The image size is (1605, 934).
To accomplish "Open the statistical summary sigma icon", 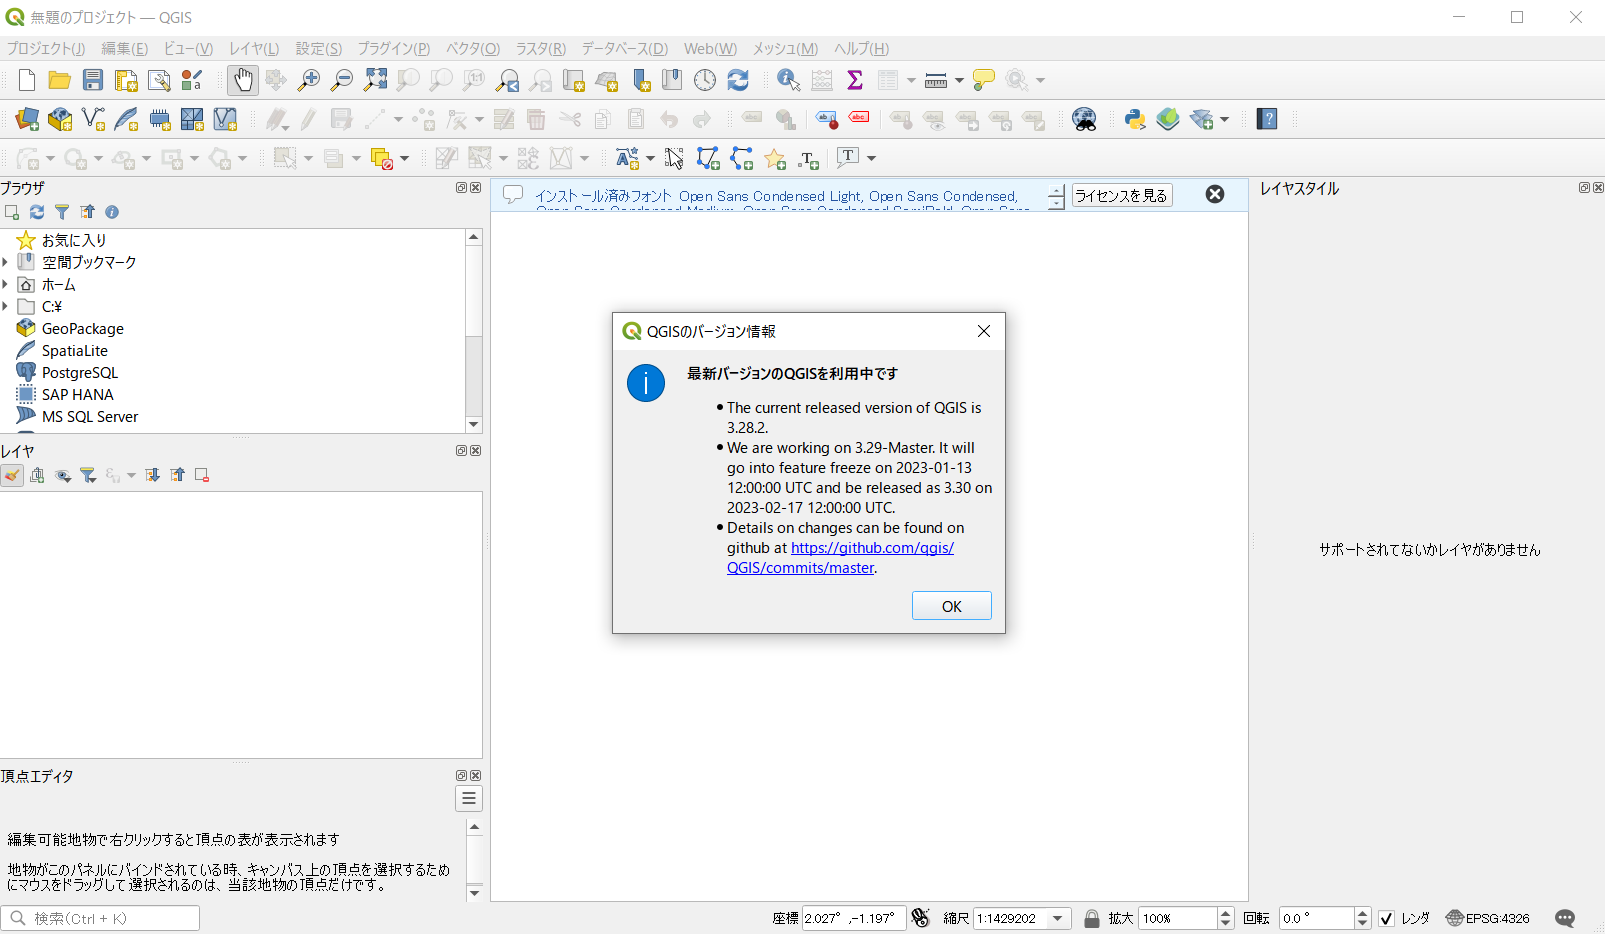I will click(855, 80).
